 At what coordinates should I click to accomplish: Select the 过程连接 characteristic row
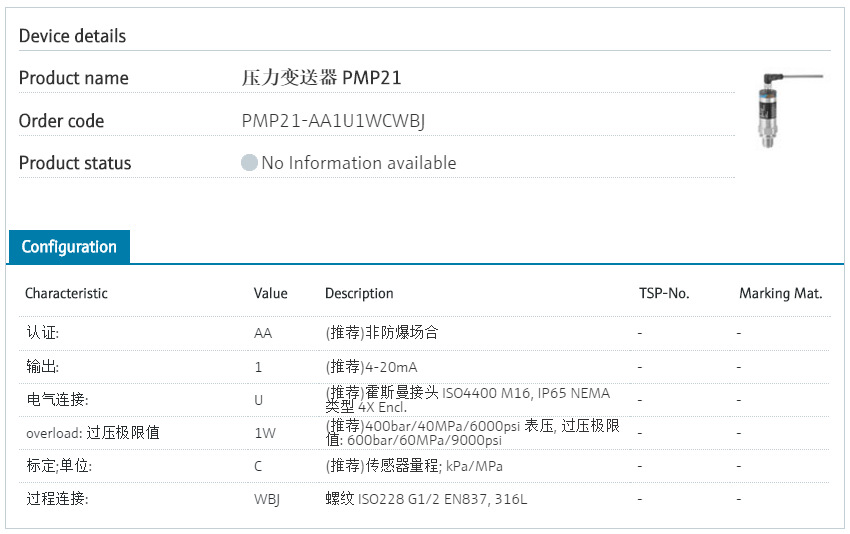[x=57, y=499]
